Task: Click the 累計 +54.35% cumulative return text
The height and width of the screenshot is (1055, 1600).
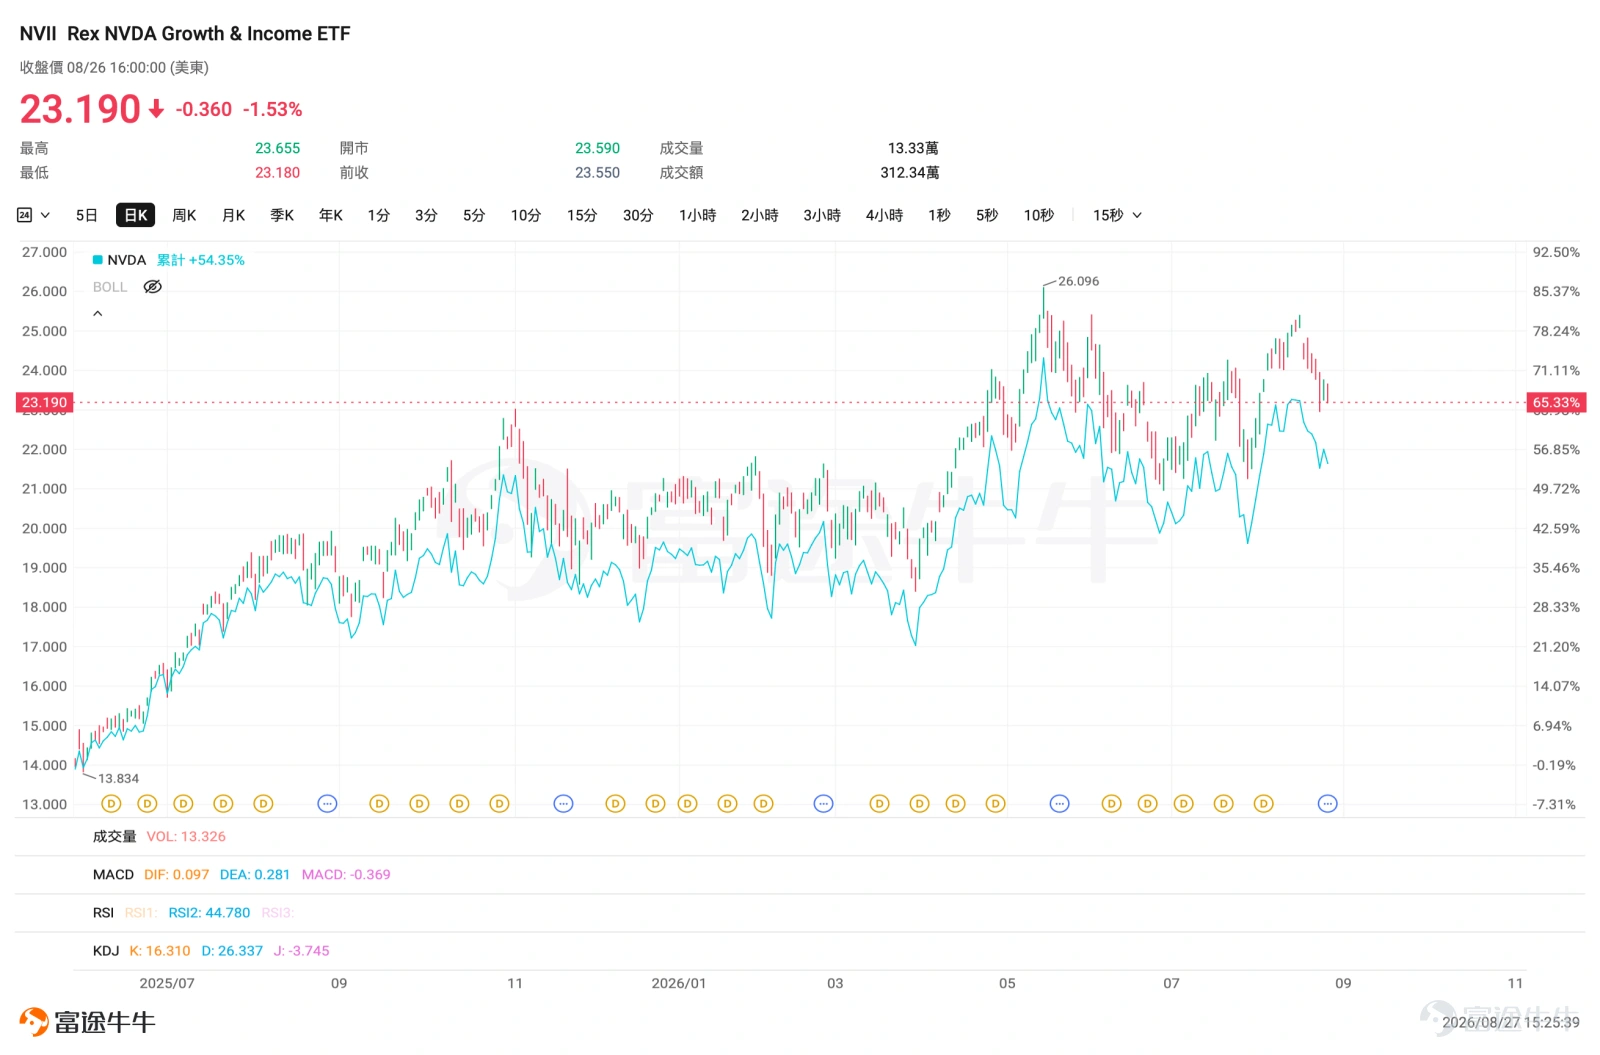Action: coord(201,260)
